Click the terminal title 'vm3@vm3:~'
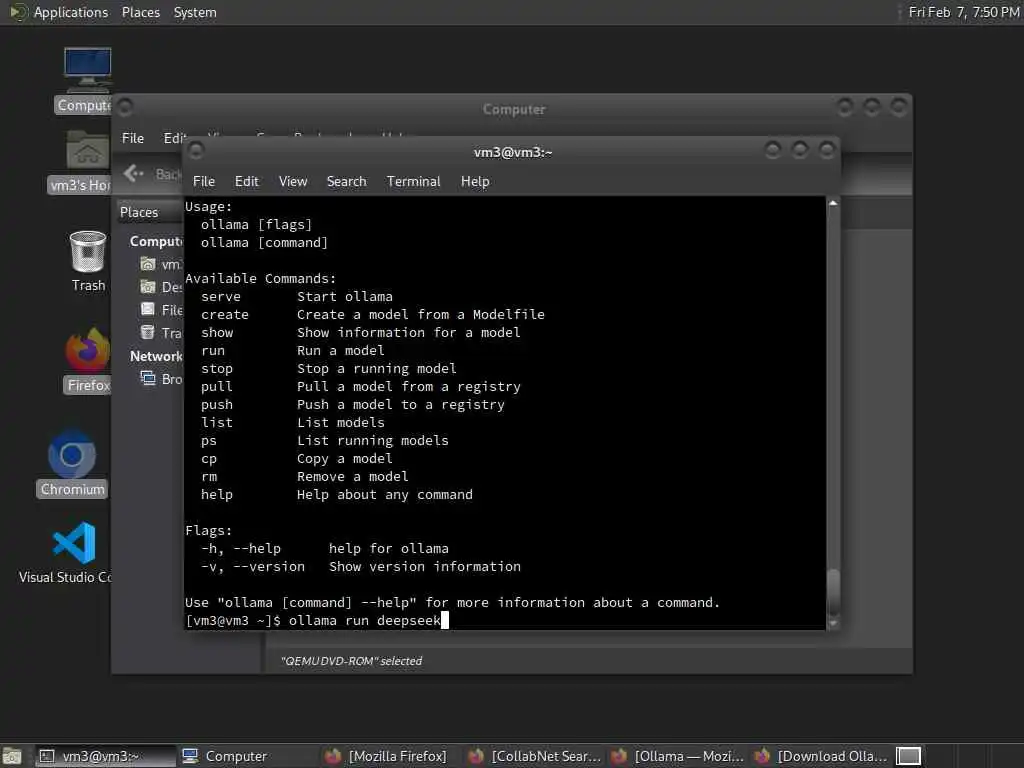The image size is (1024, 768). coord(513,152)
